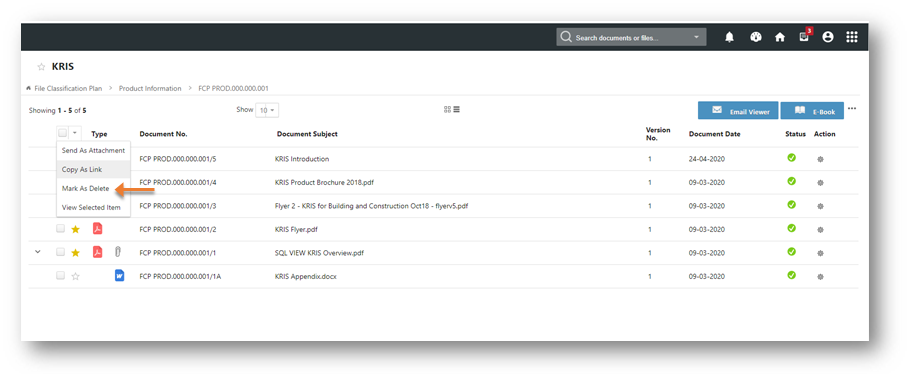Click document number FCP PROD.000.000.001/1A

tap(180, 277)
